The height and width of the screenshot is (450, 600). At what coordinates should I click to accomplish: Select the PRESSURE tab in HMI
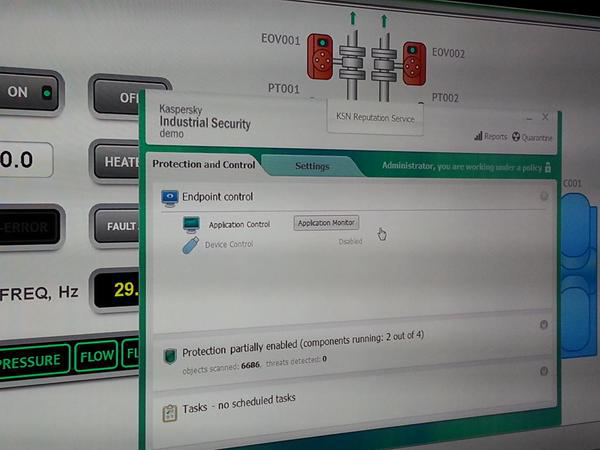tap(34, 361)
